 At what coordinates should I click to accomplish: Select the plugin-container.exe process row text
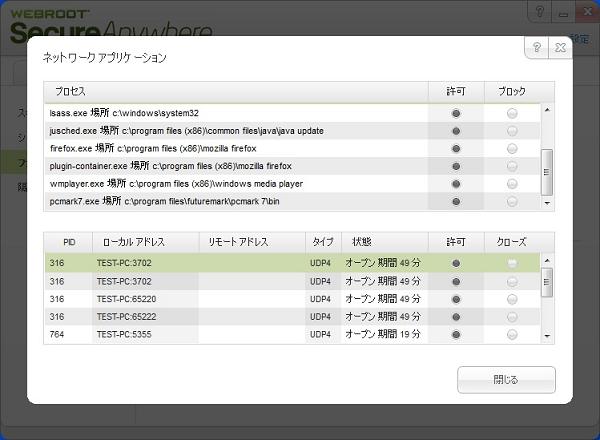coord(171,166)
